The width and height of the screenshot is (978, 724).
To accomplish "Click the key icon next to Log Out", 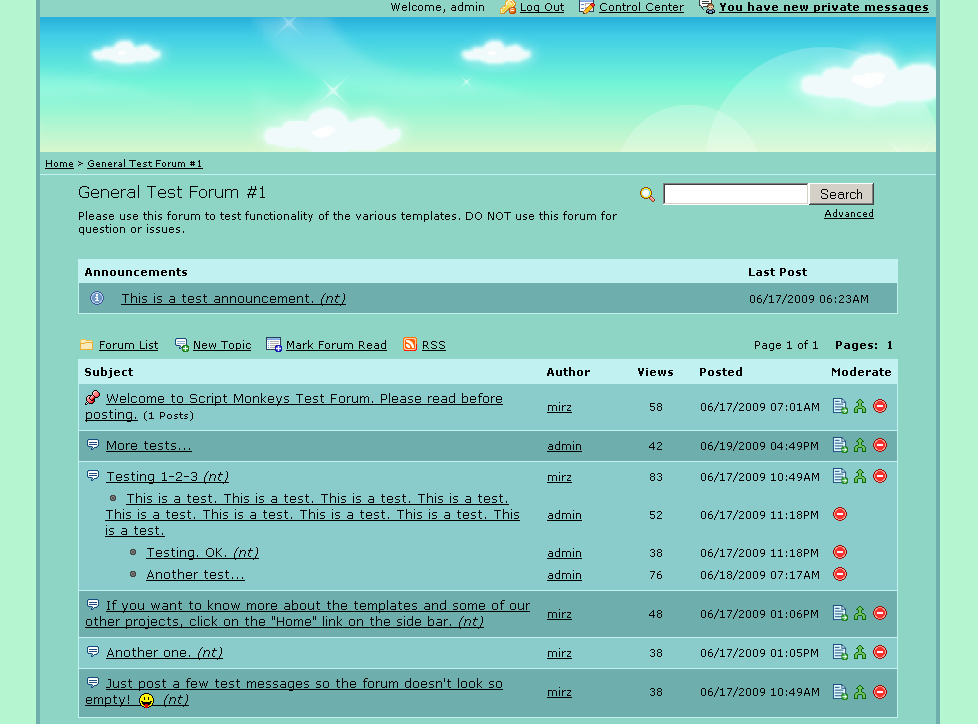I will click(x=508, y=7).
